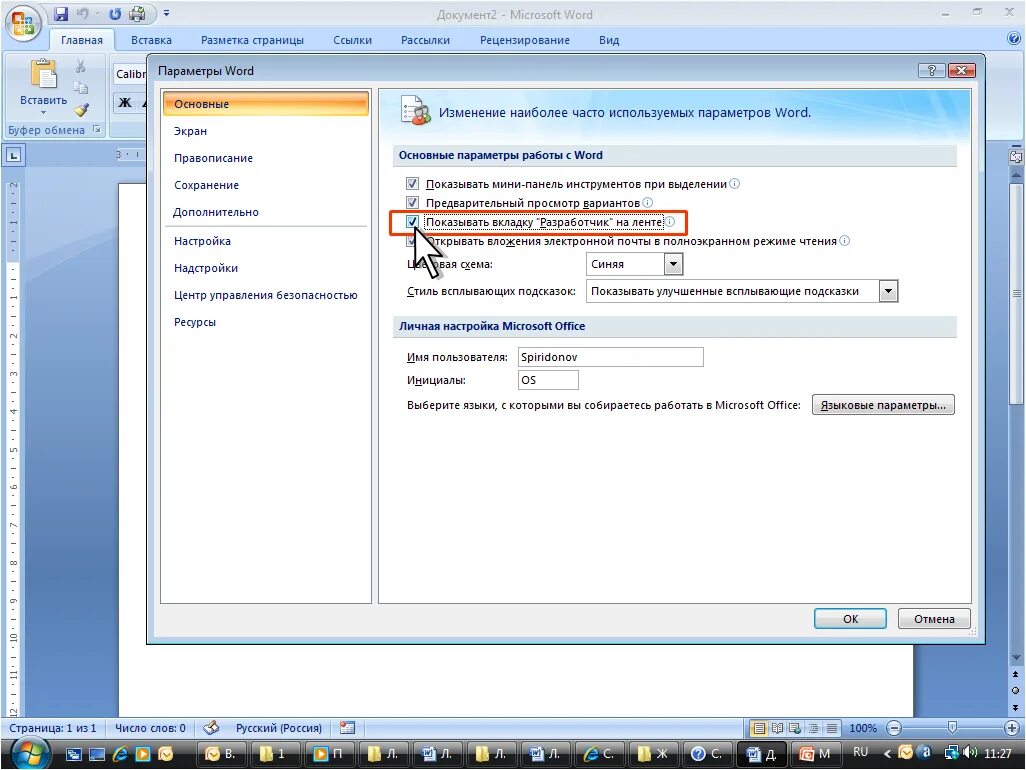1026x770 pixels.
Task: Open the Главная ribbon tab
Action: pyautogui.click(x=82, y=40)
